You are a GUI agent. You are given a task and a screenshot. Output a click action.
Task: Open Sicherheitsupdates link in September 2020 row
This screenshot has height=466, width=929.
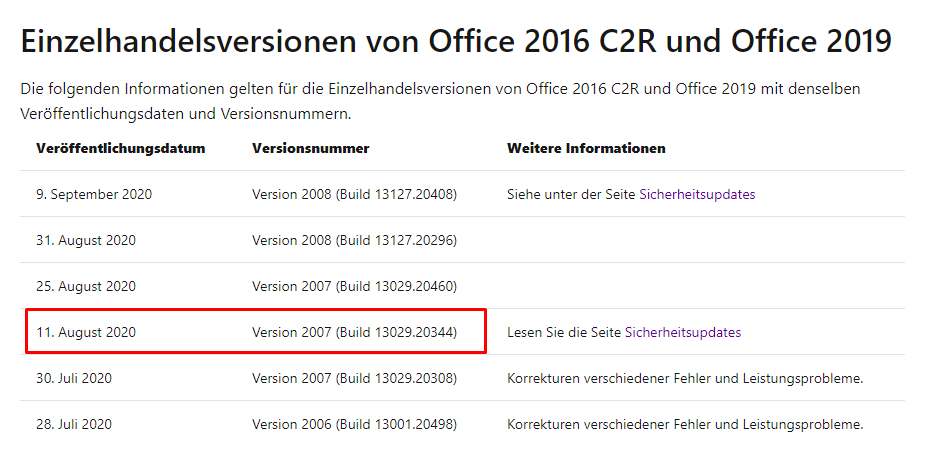click(x=697, y=194)
